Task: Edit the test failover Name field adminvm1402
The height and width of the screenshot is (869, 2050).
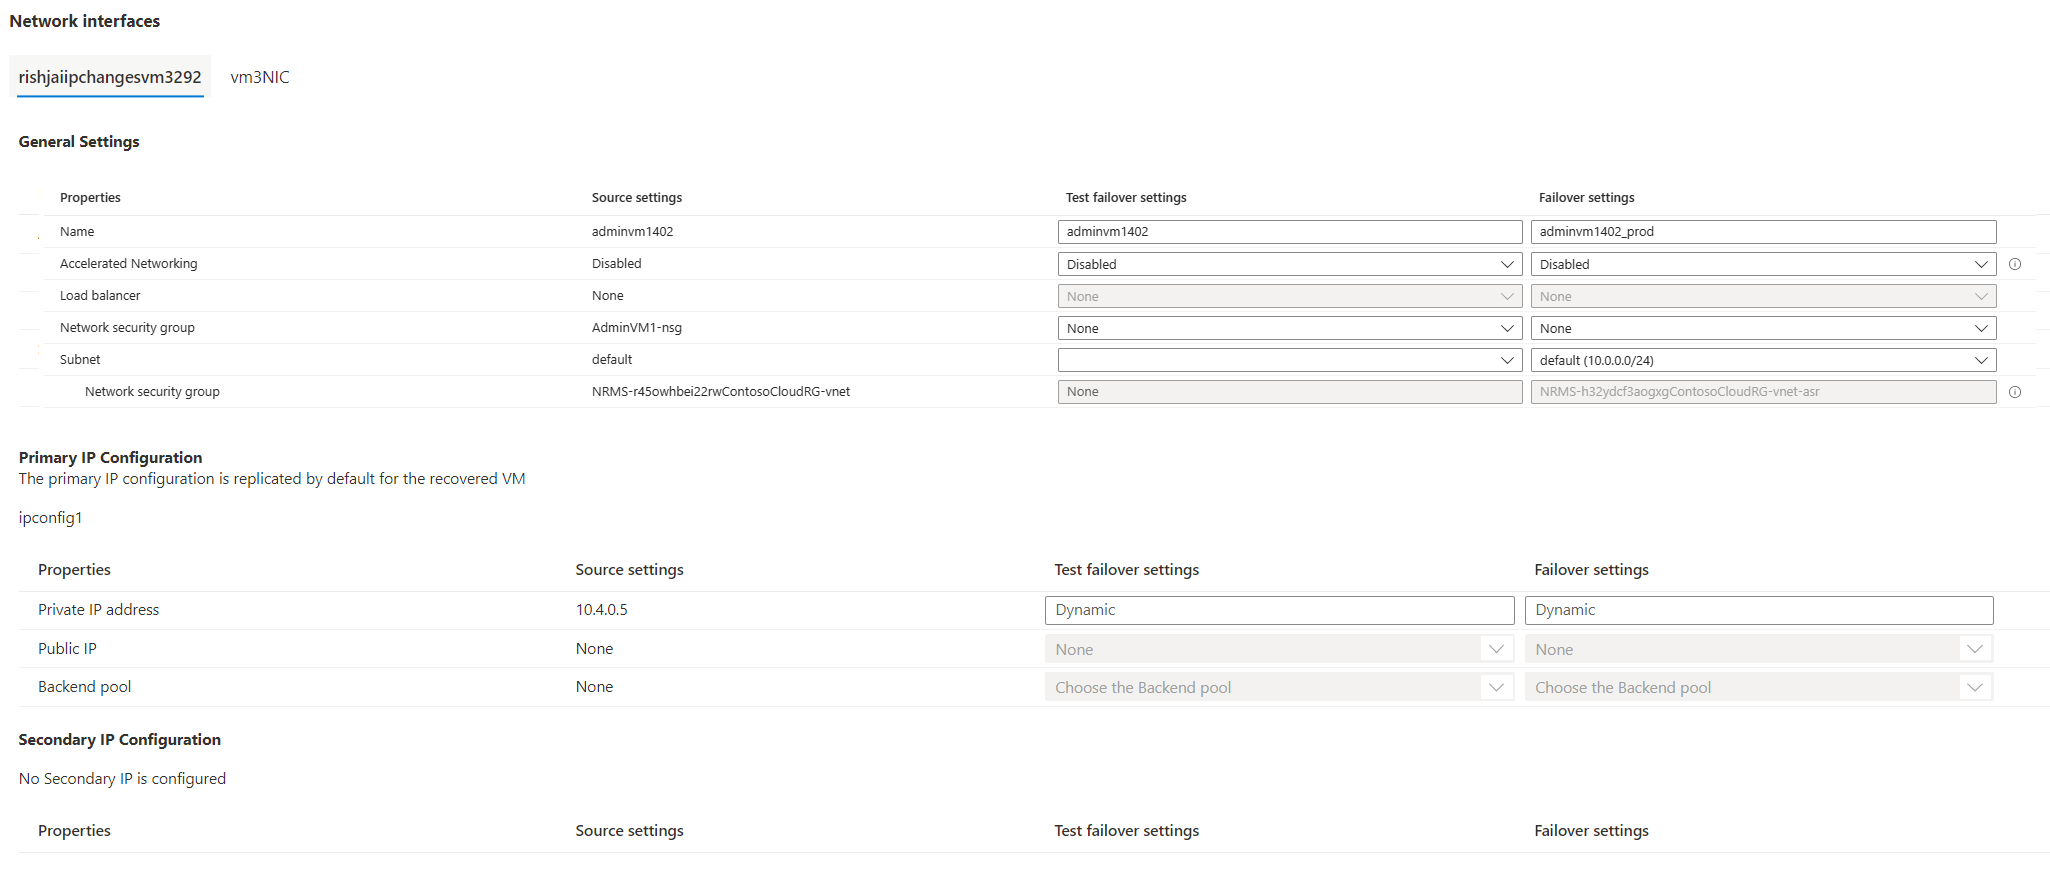Action: (x=1290, y=232)
